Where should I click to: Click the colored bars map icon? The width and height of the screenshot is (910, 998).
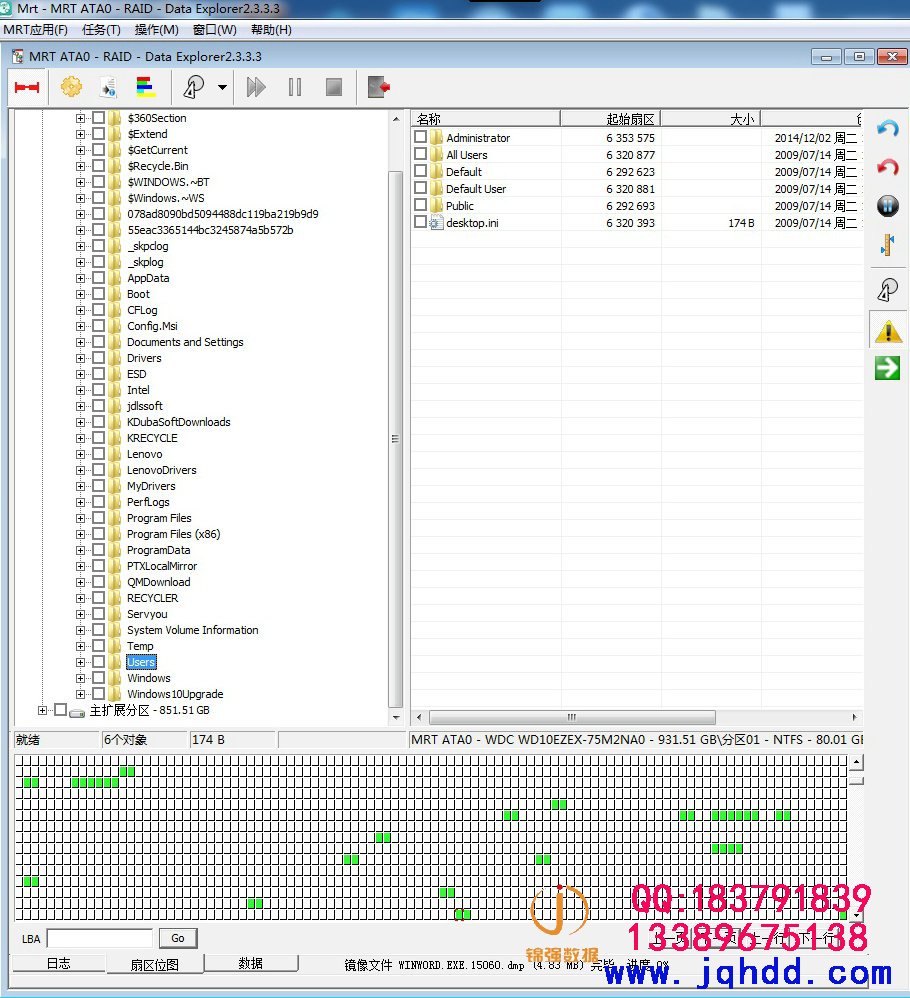[146, 87]
